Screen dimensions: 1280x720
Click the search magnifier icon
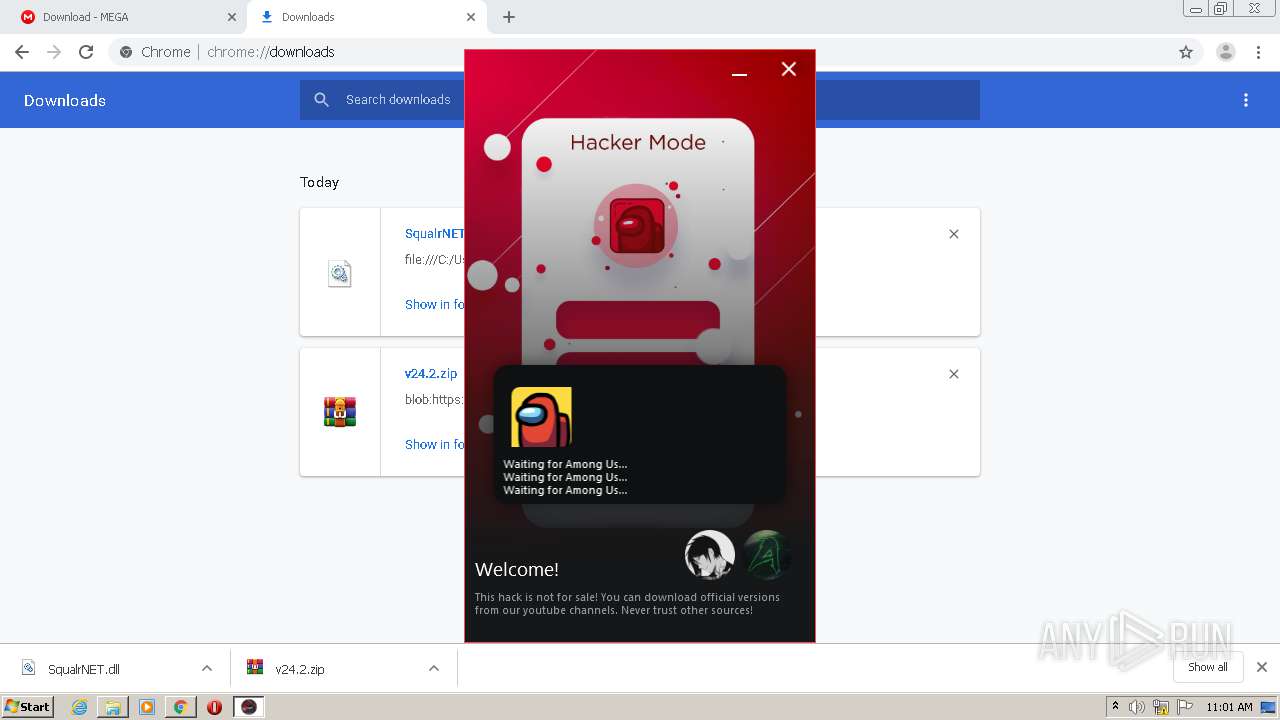(322, 100)
